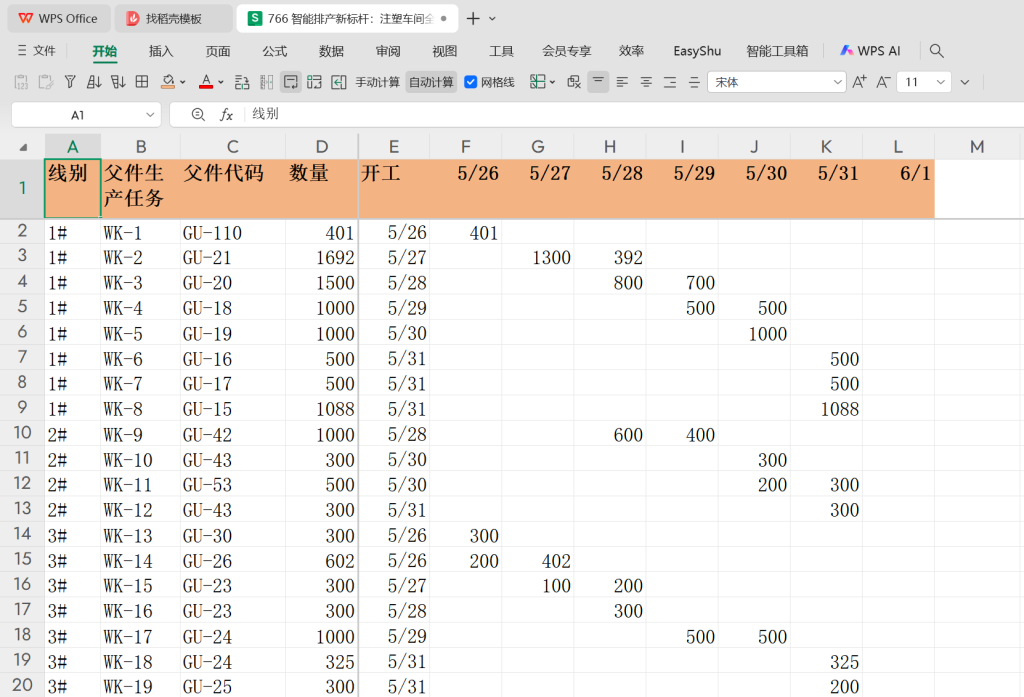
Task: Click cell containing GU-110
Action: click(232, 233)
